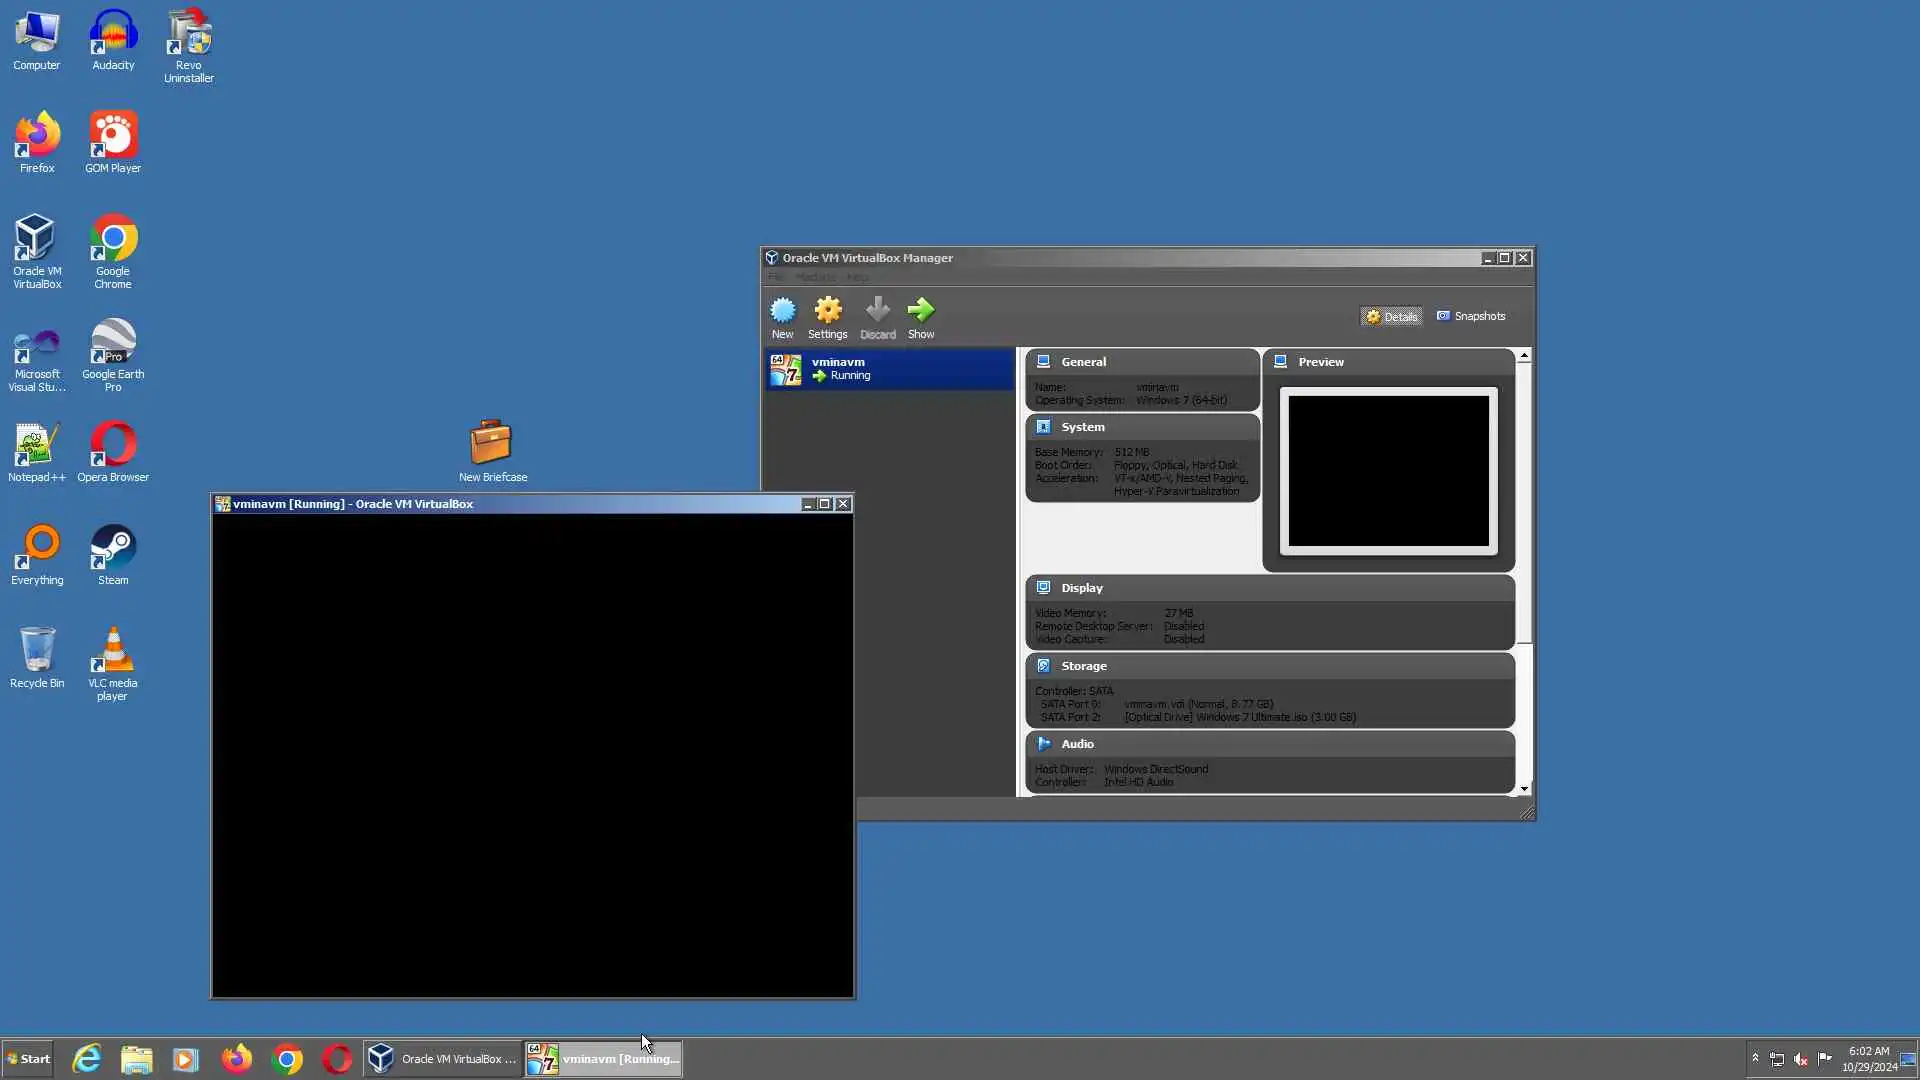The height and width of the screenshot is (1080, 1920).
Task: Select the vminavm virtual machine entry
Action: point(889,369)
